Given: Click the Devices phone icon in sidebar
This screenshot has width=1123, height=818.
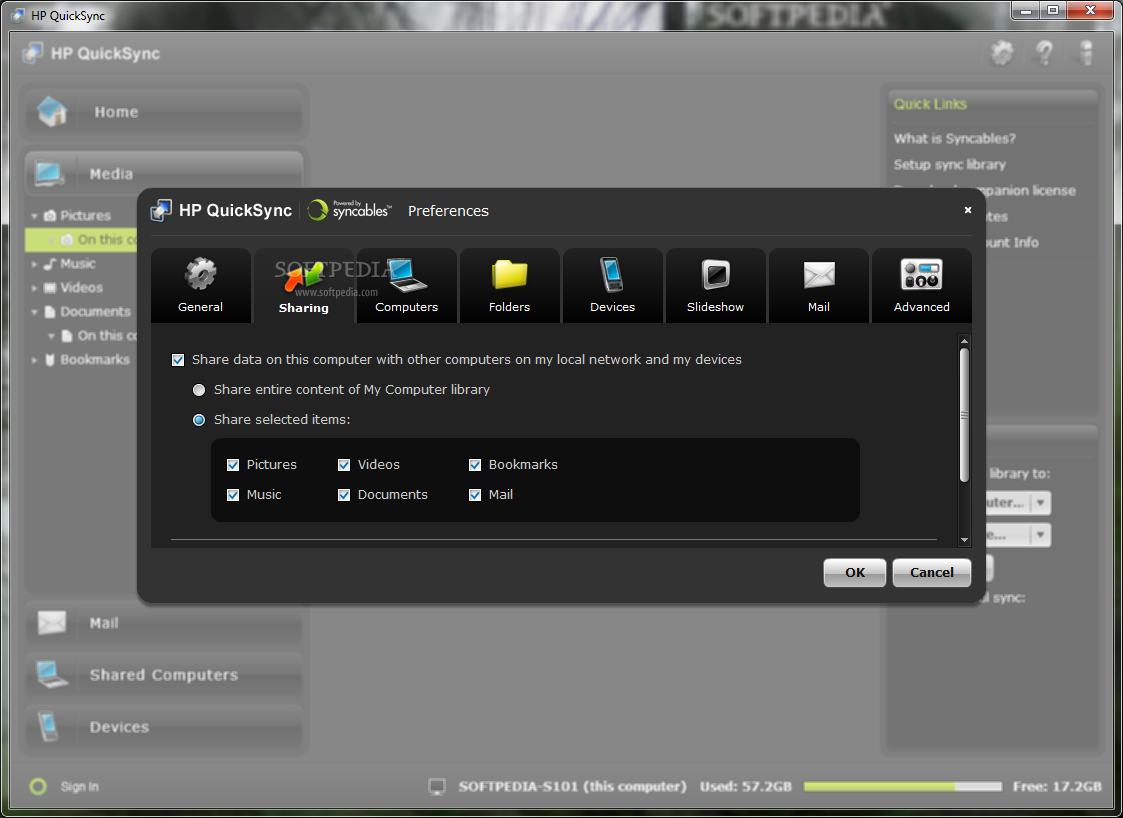Looking at the screenshot, I should (x=48, y=726).
